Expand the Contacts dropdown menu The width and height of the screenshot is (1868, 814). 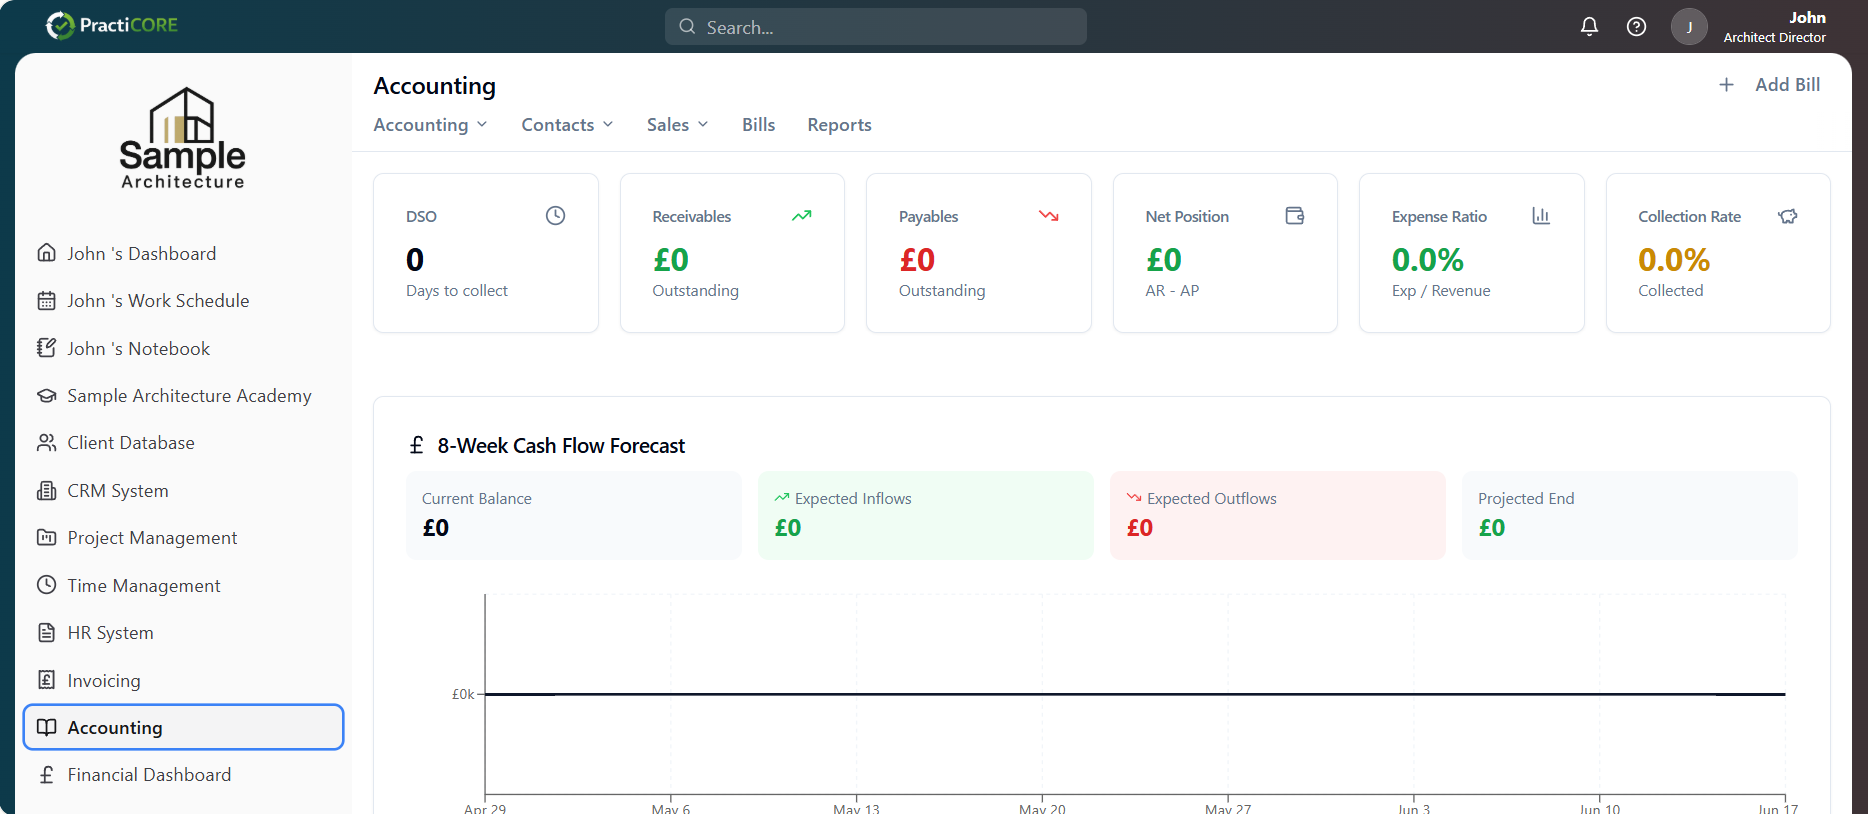pyautogui.click(x=567, y=125)
